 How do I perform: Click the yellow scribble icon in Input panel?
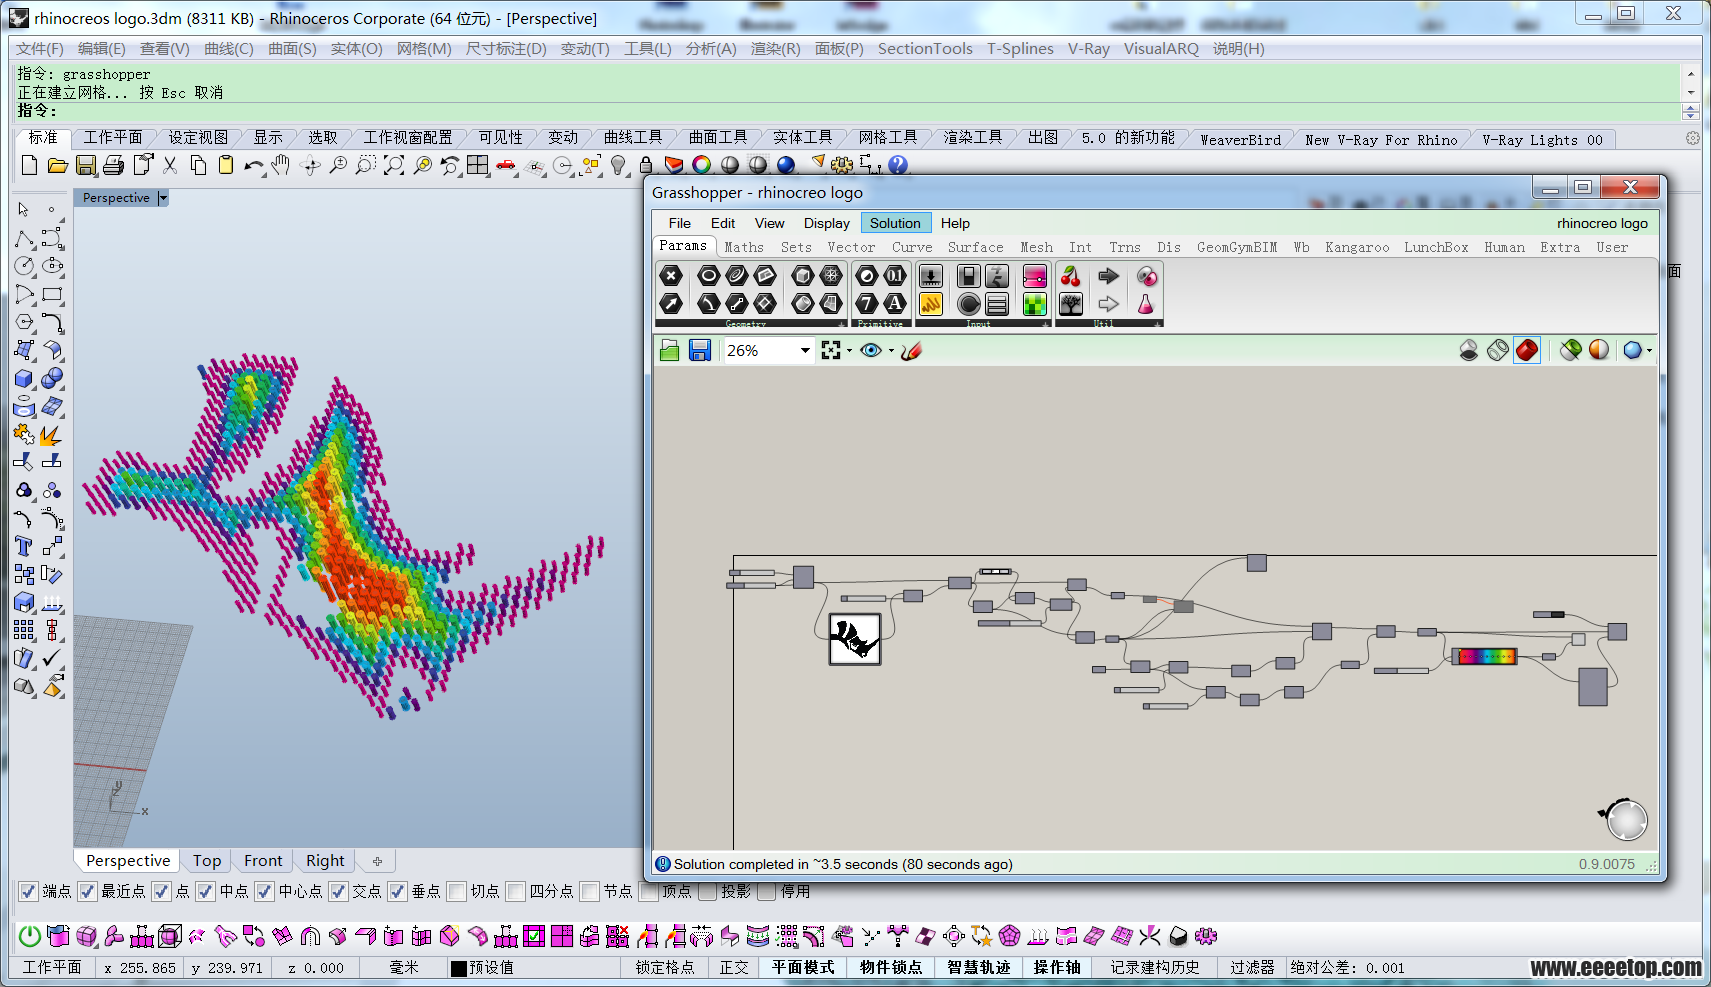point(931,303)
